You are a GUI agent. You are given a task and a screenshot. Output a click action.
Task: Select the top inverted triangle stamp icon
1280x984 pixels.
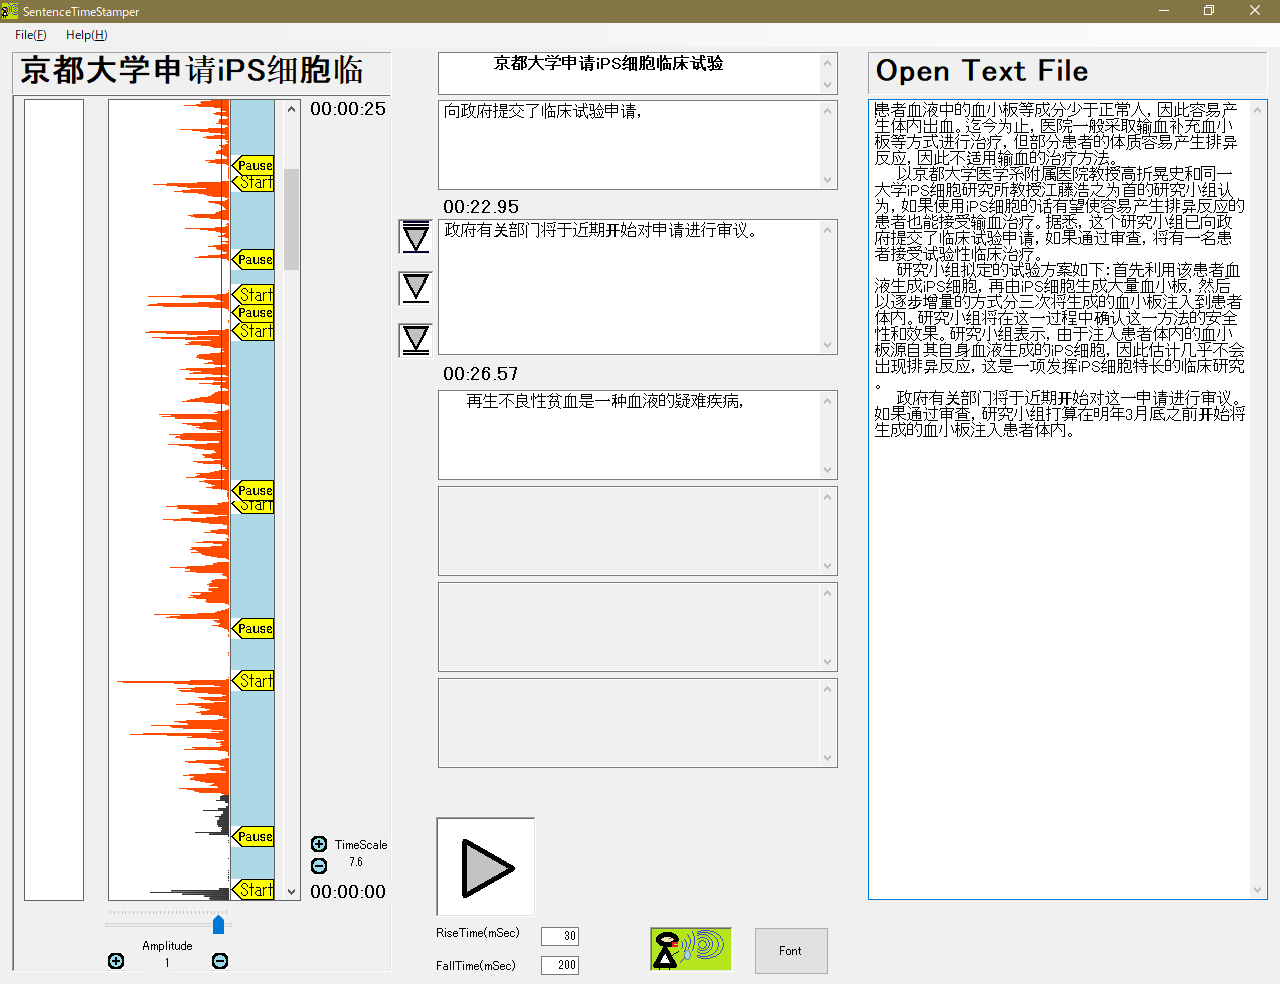point(415,234)
